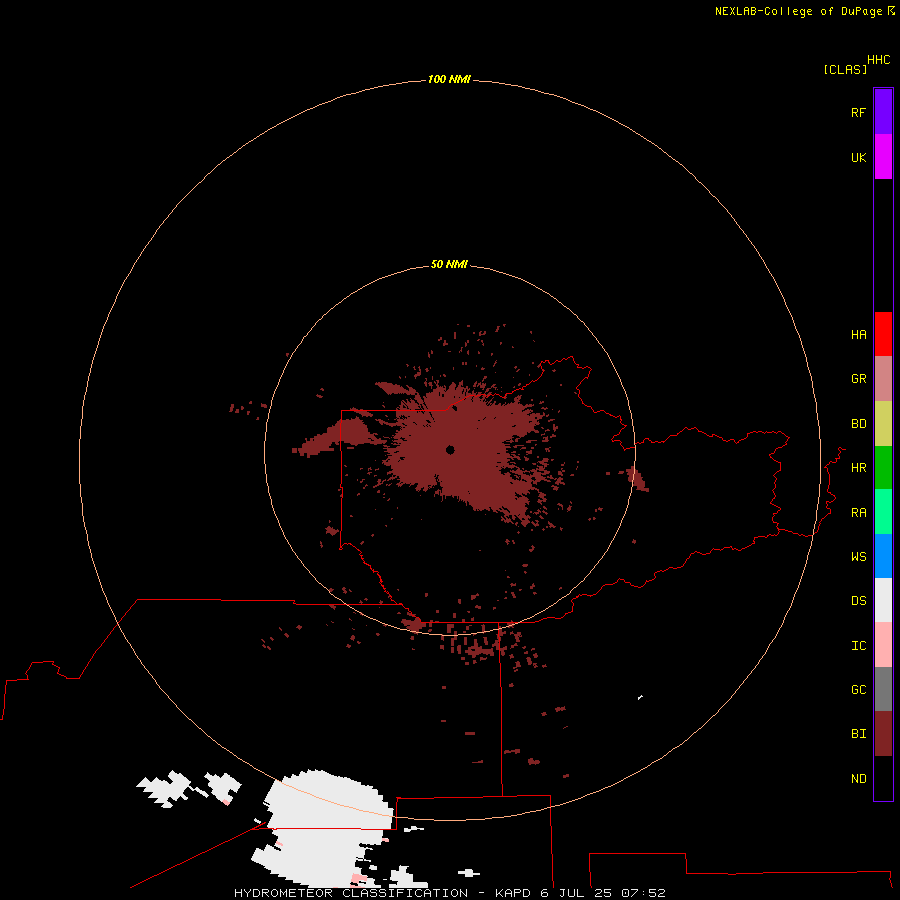Image resolution: width=900 pixels, height=900 pixels.
Task: Click the BI legend label
Action: tap(859, 734)
